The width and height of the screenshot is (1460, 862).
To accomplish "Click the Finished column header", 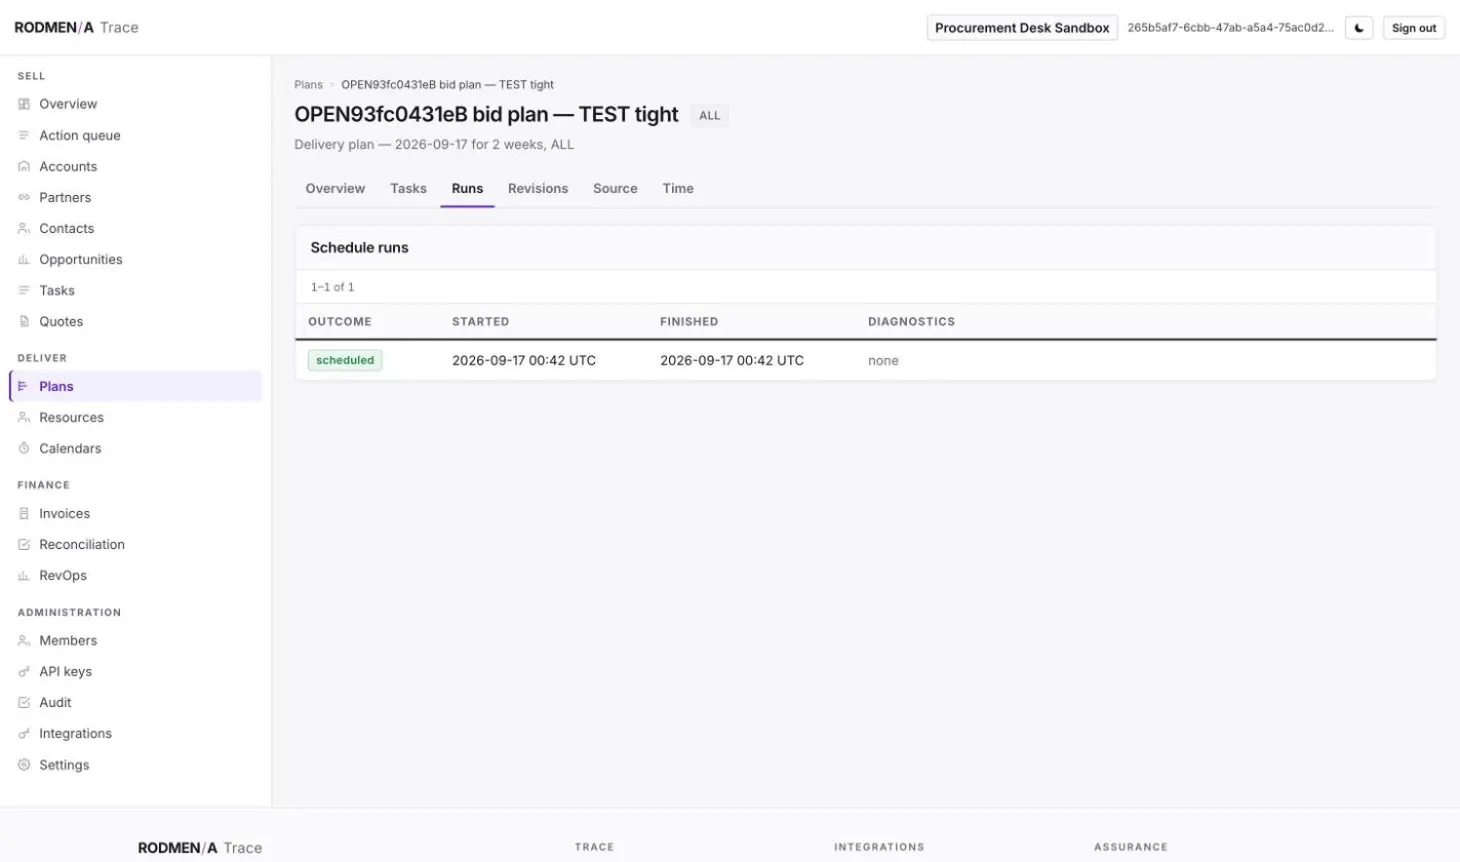I will click(x=689, y=322).
